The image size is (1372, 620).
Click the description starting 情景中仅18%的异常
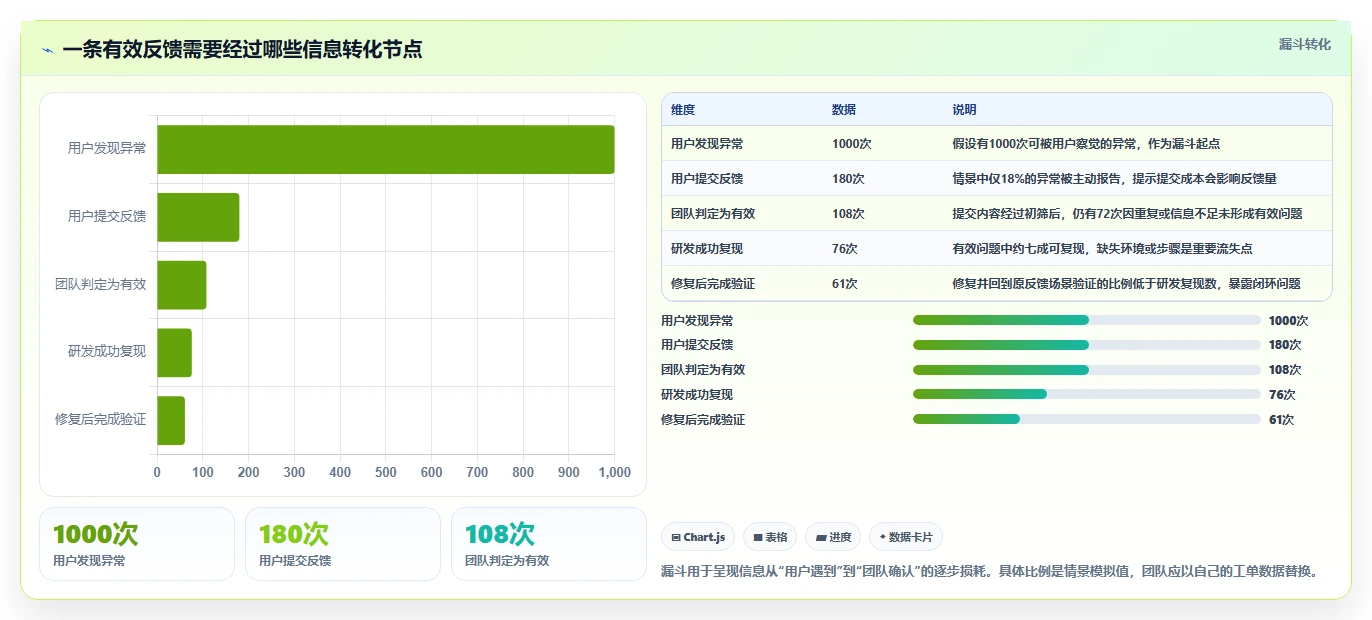[1115, 179]
